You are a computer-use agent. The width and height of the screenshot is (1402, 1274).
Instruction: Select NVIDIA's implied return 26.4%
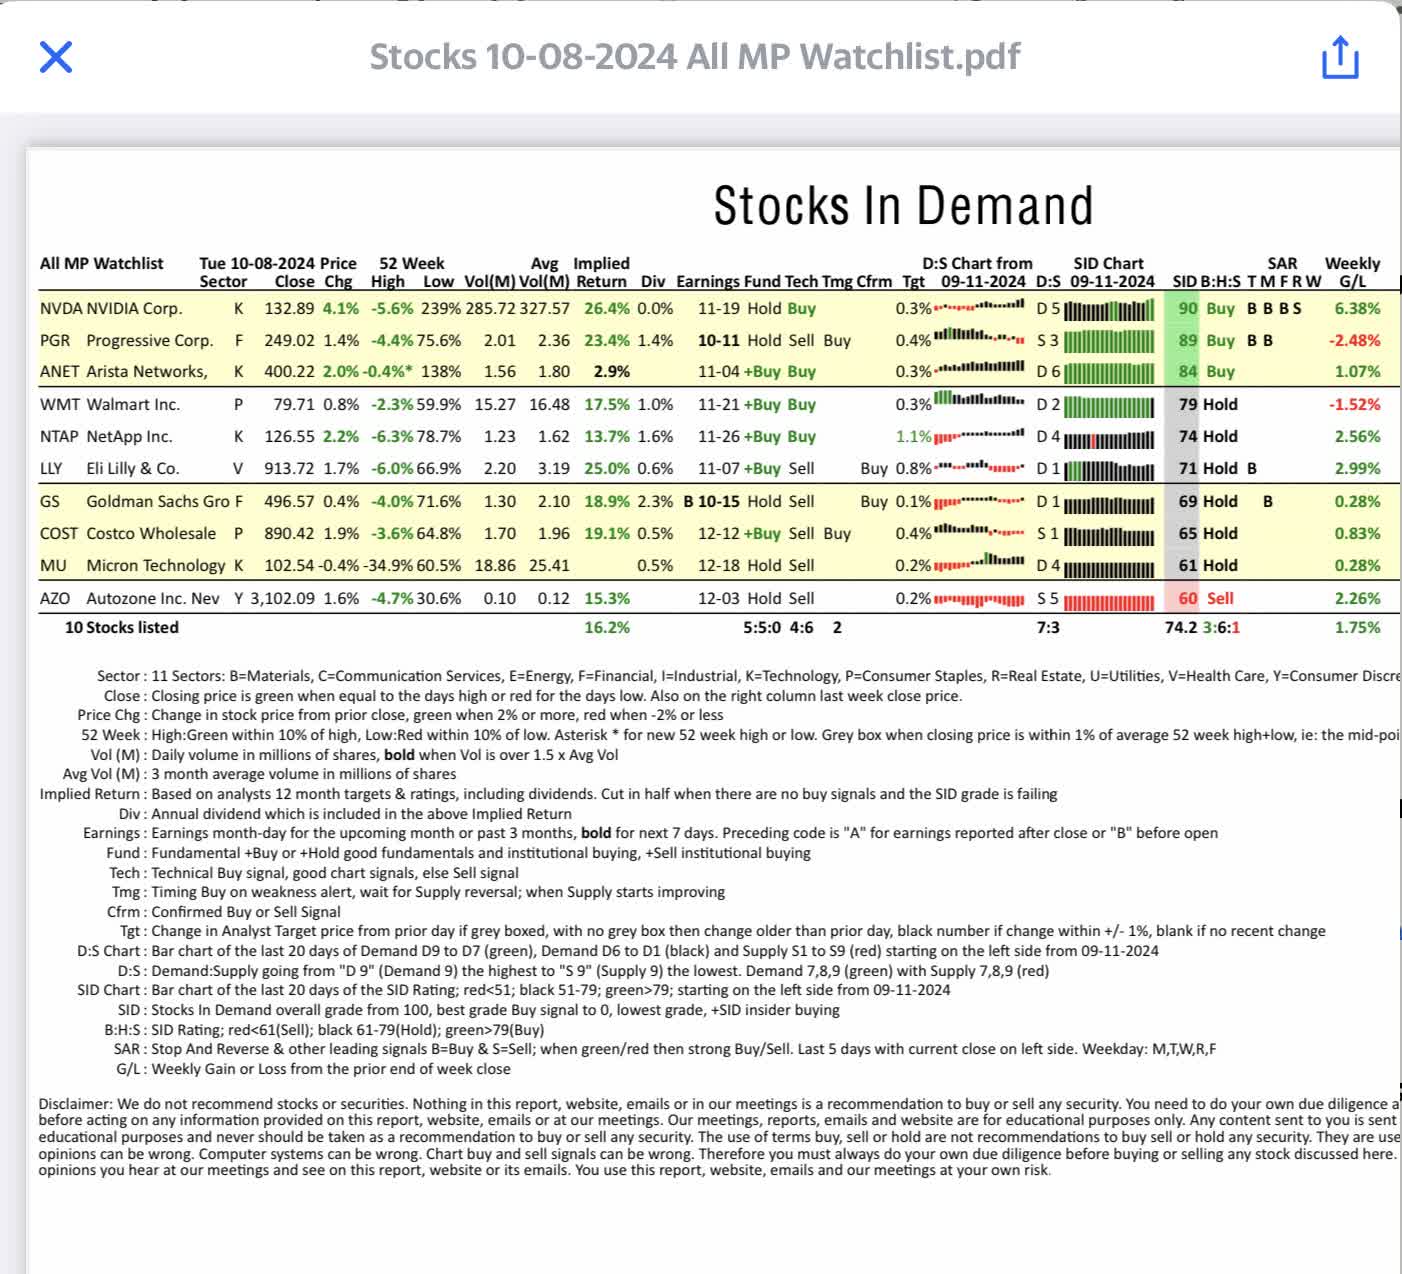(607, 308)
